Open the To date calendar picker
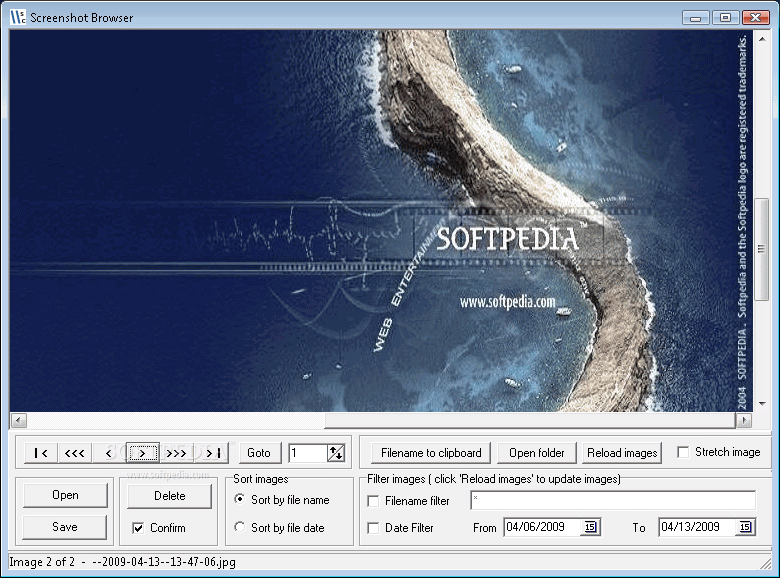Viewport: 780px width, 578px height. [745, 527]
